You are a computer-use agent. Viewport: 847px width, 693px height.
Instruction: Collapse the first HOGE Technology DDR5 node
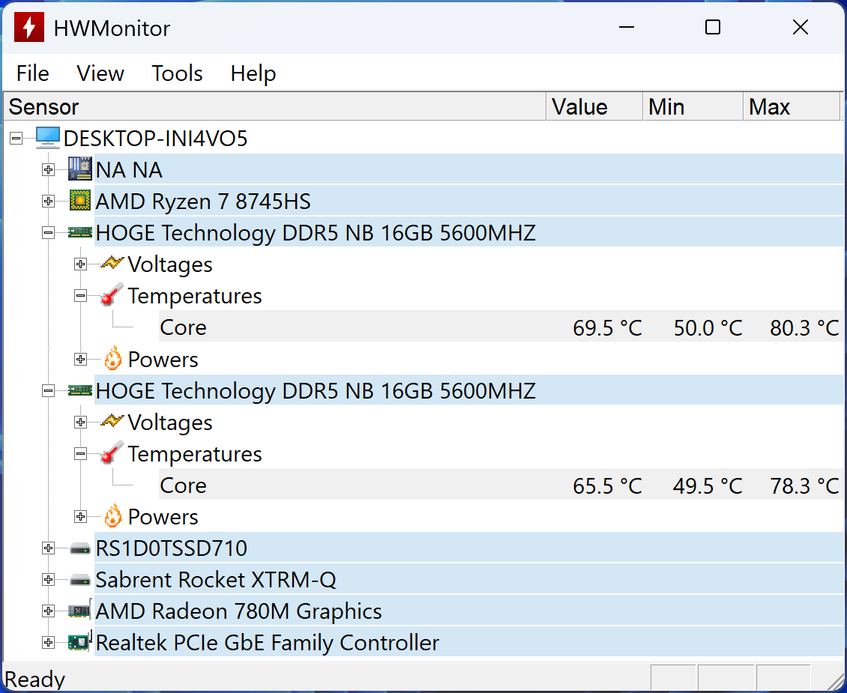48,233
